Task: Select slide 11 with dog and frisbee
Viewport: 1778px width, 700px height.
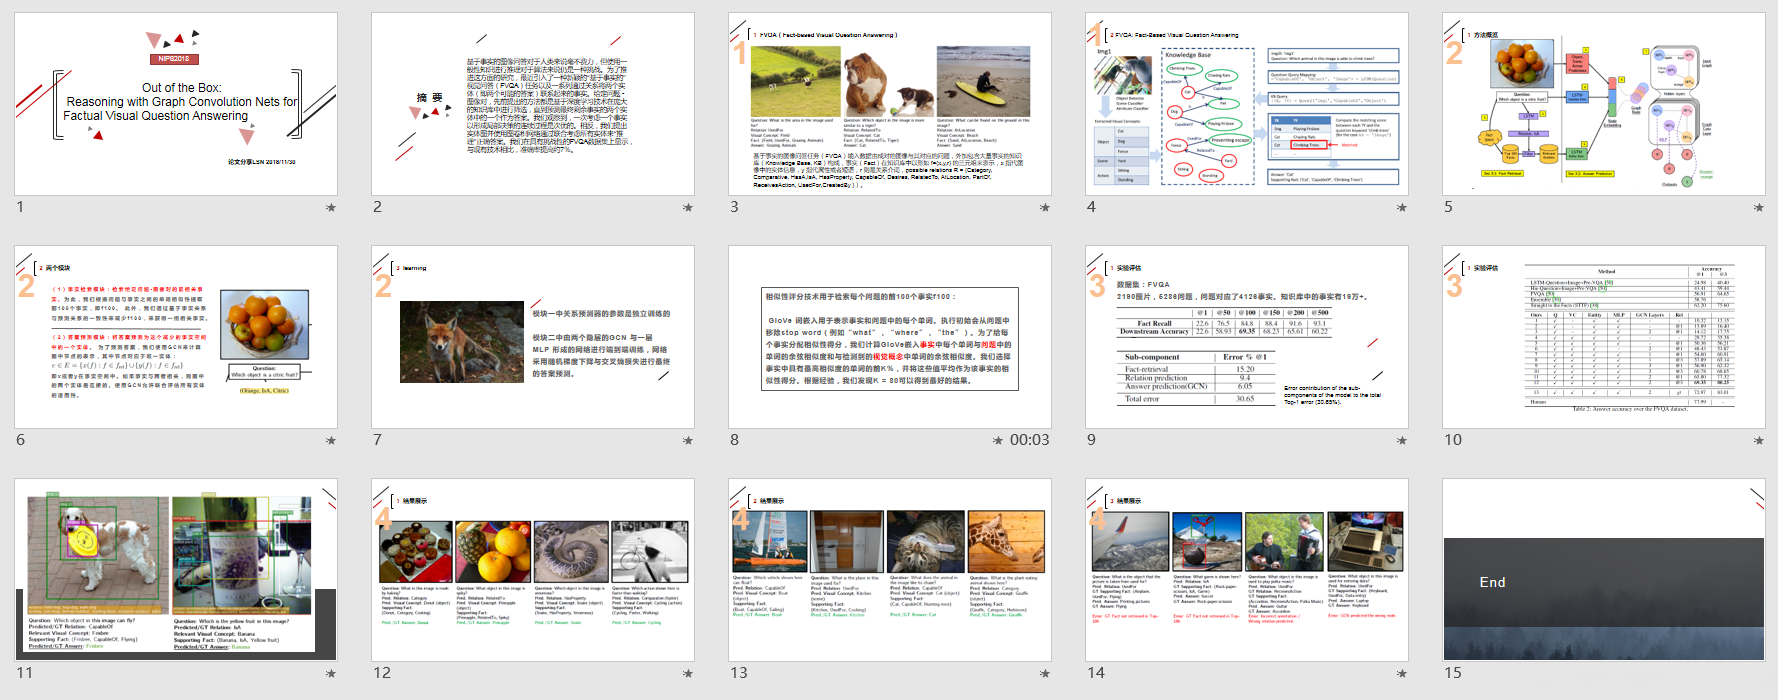Action: click(176, 570)
